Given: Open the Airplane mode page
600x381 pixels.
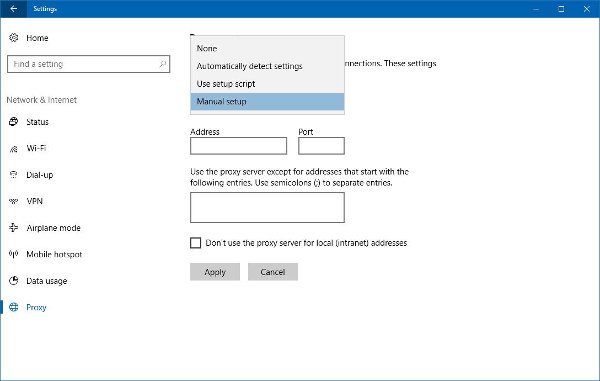Looking at the screenshot, I should point(54,228).
